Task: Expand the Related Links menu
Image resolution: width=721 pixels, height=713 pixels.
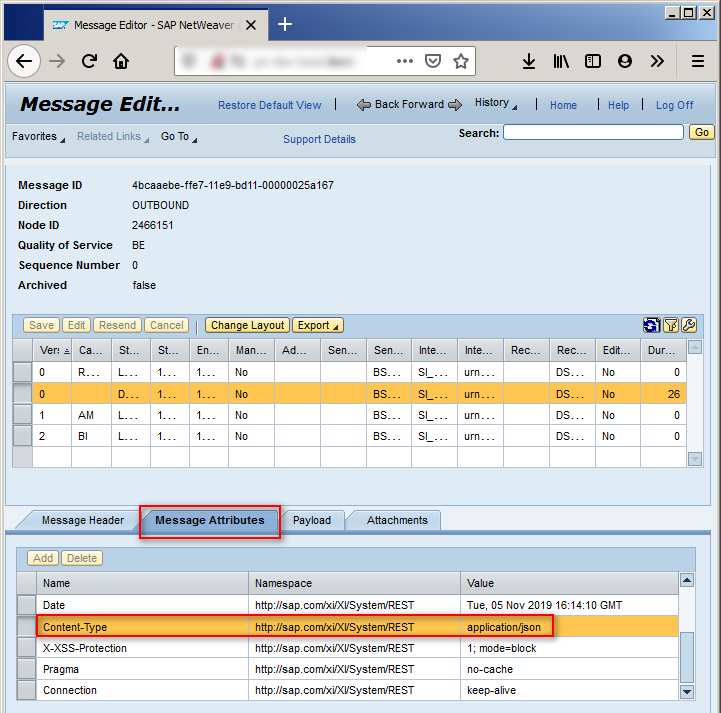Action: [113, 137]
